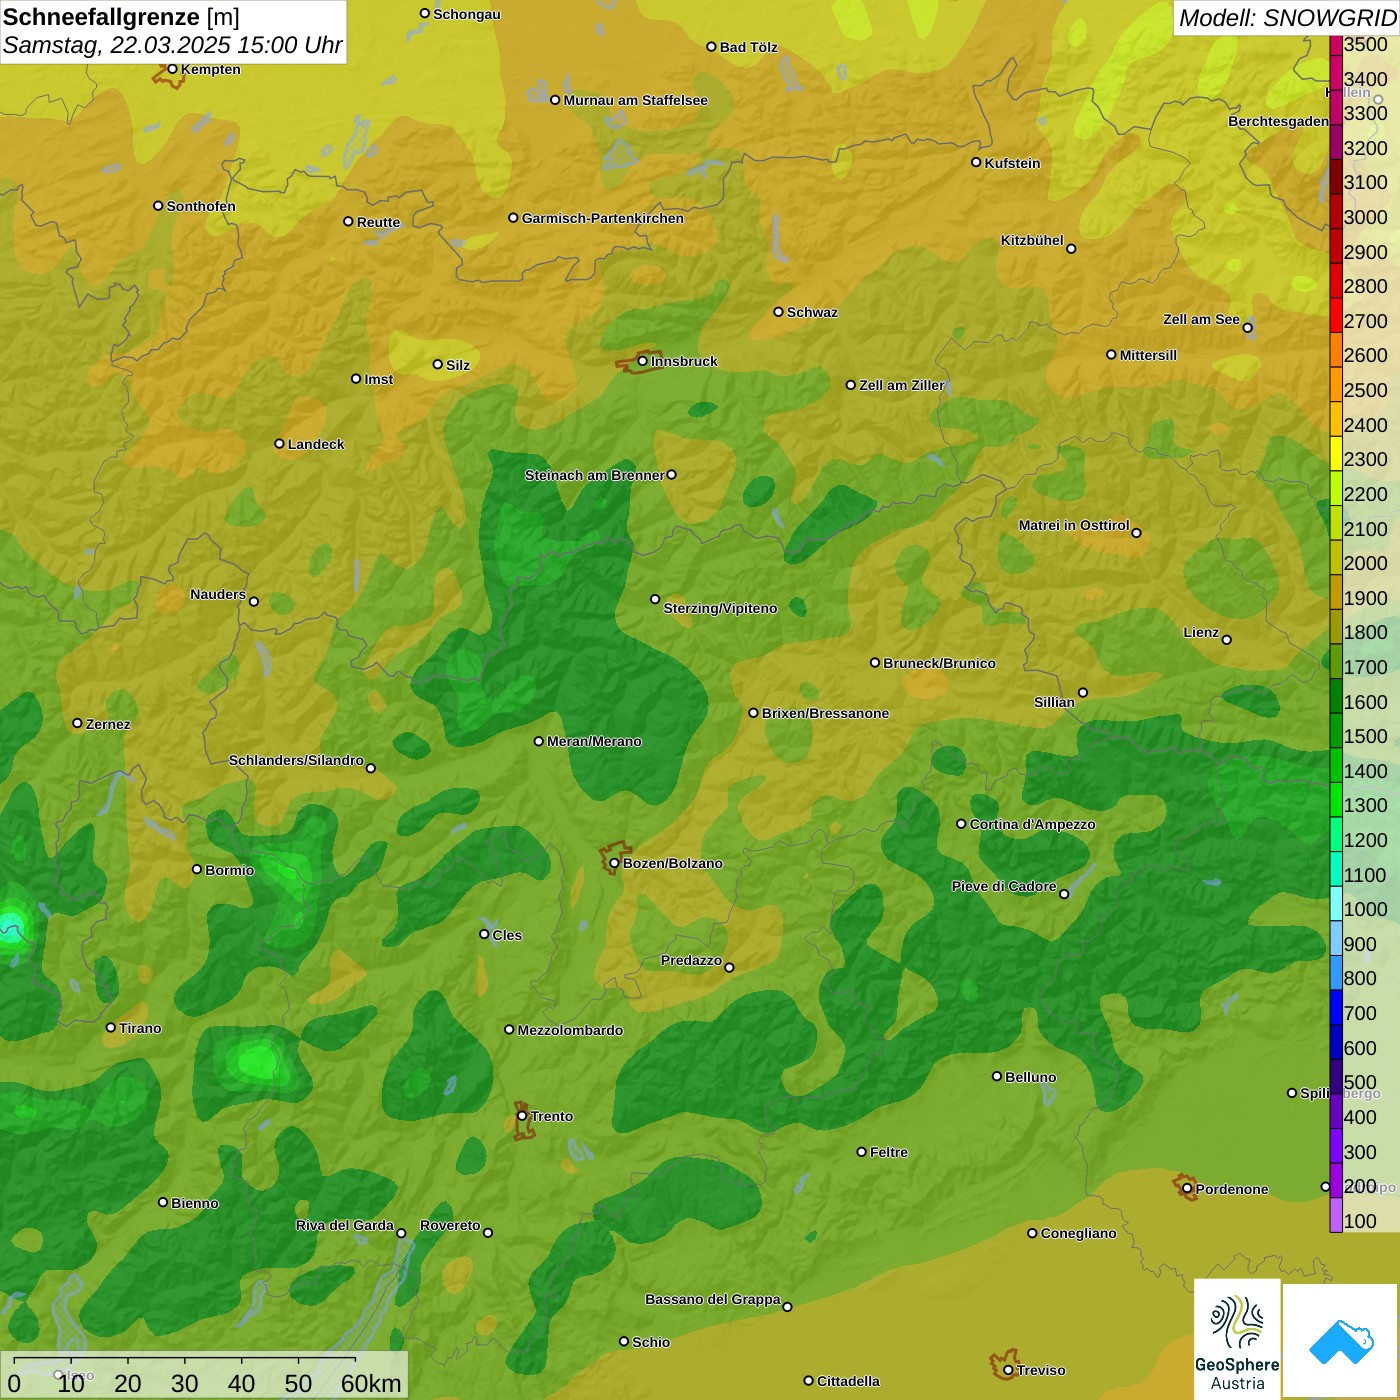Click the 'Mezzolombardo' label
Screen dimensions: 1400x1400
click(x=570, y=1030)
